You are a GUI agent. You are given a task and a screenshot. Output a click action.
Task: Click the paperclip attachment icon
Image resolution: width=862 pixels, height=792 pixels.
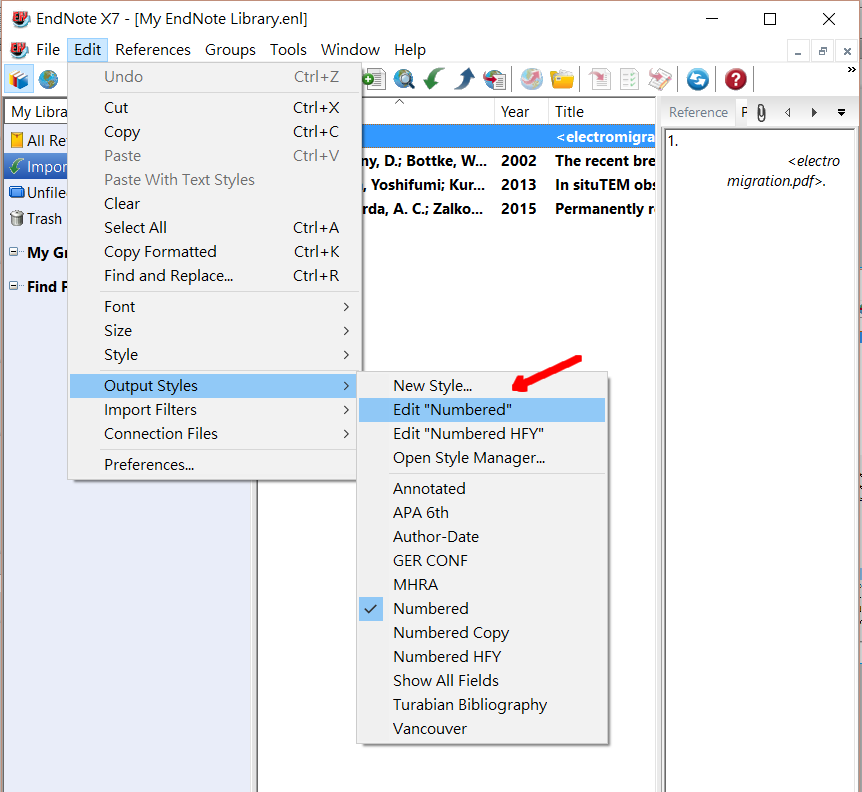tap(761, 113)
